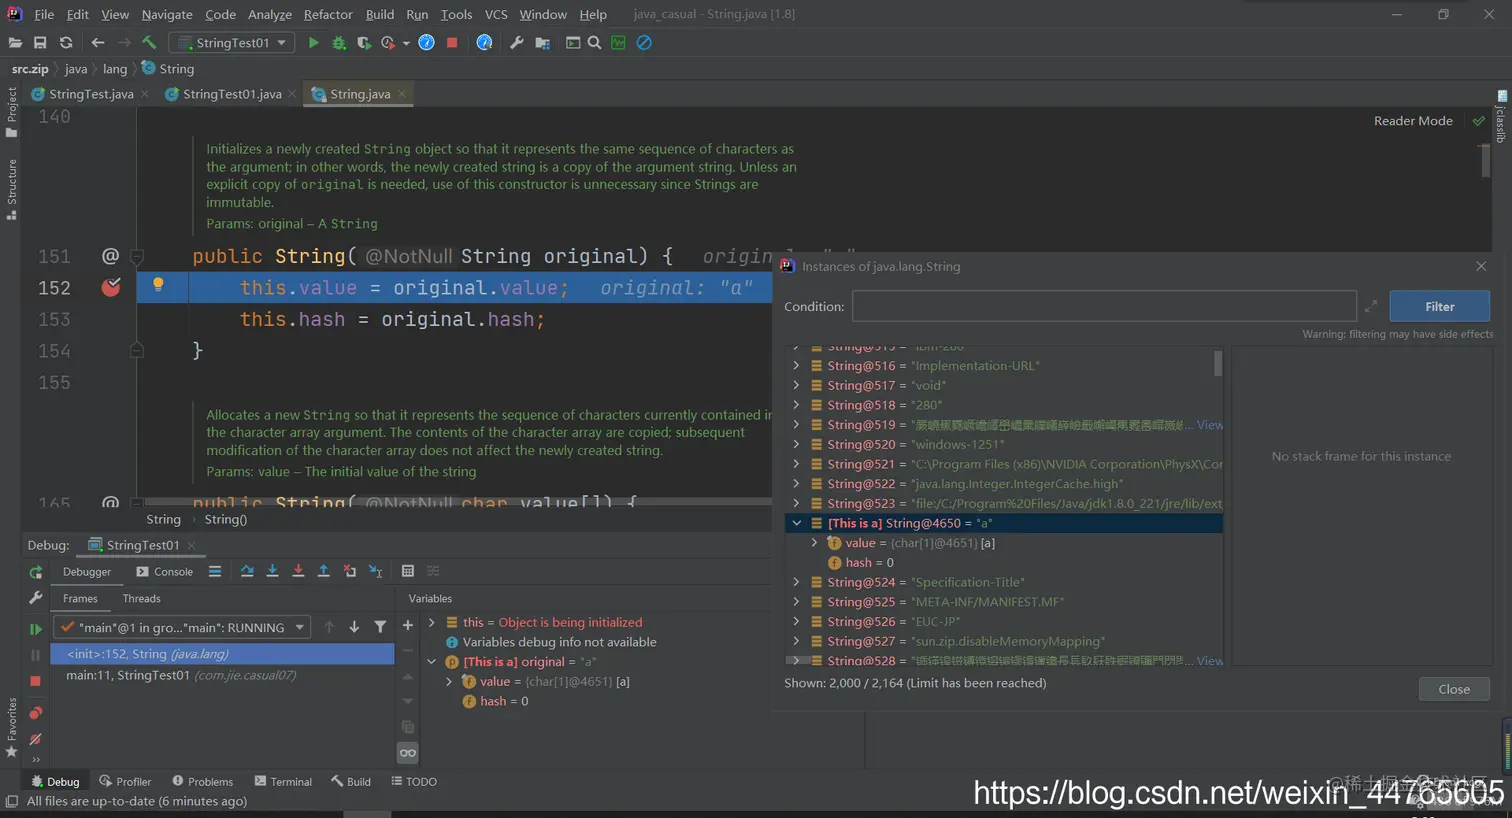Run with coverage shield icon
Screen dimensions: 1512x818
click(x=364, y=43)
